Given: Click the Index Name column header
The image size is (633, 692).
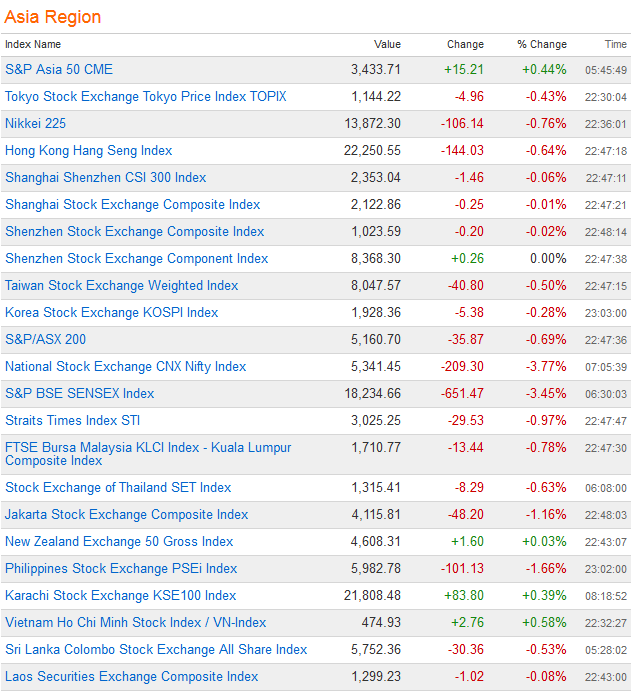Looking at the screenshot, I should 33,44.
